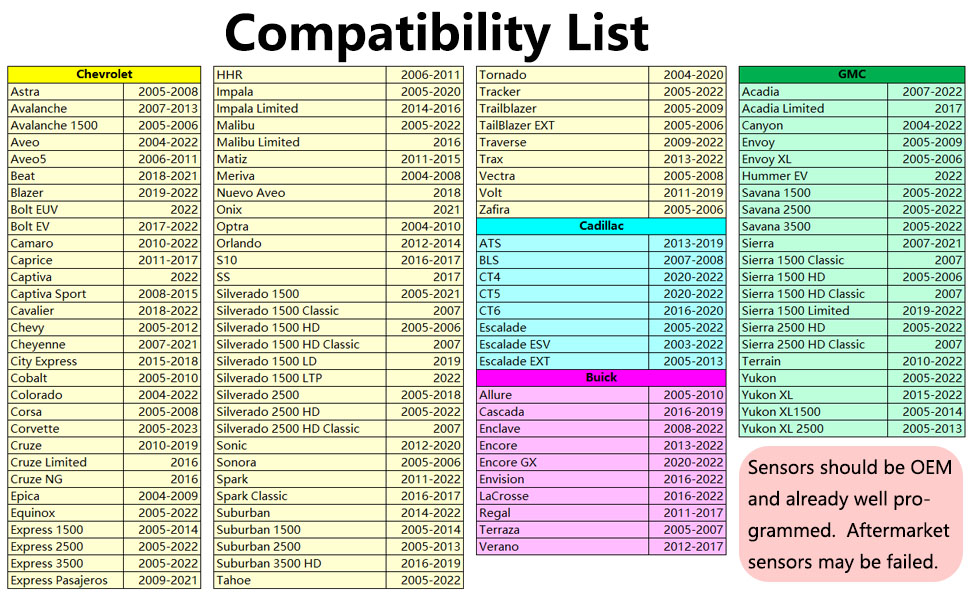The width and height of the screenshot is (970, 600).
Task: Click the Yukon XL 2500 cell
Action: point(813,429)
